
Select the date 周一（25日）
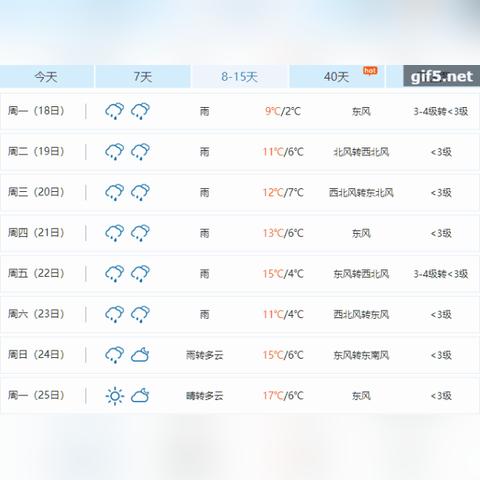36,395
